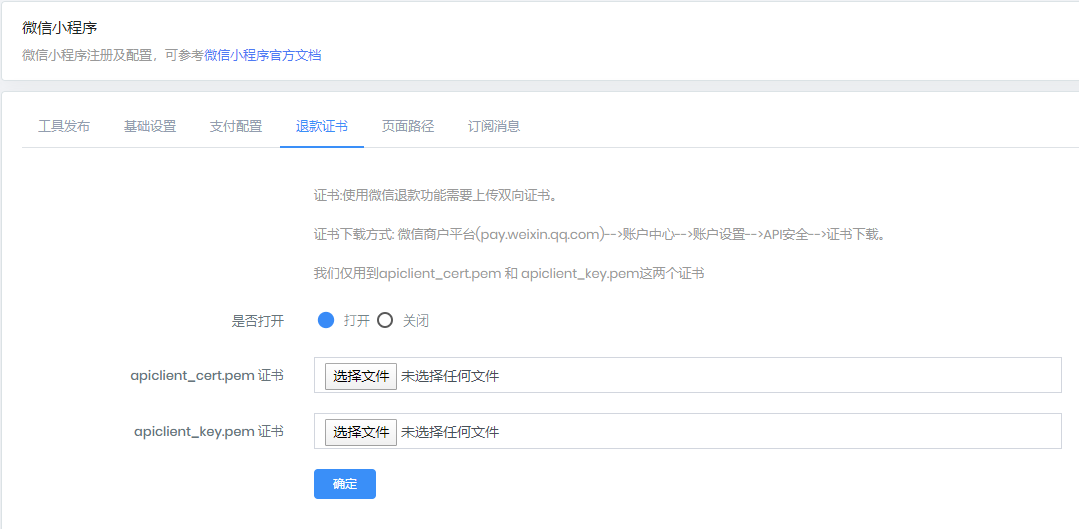Click 选择文件 for apiclient_key.pem certificate
This screenshot has width=1079, height=529.
click(361, 432)
